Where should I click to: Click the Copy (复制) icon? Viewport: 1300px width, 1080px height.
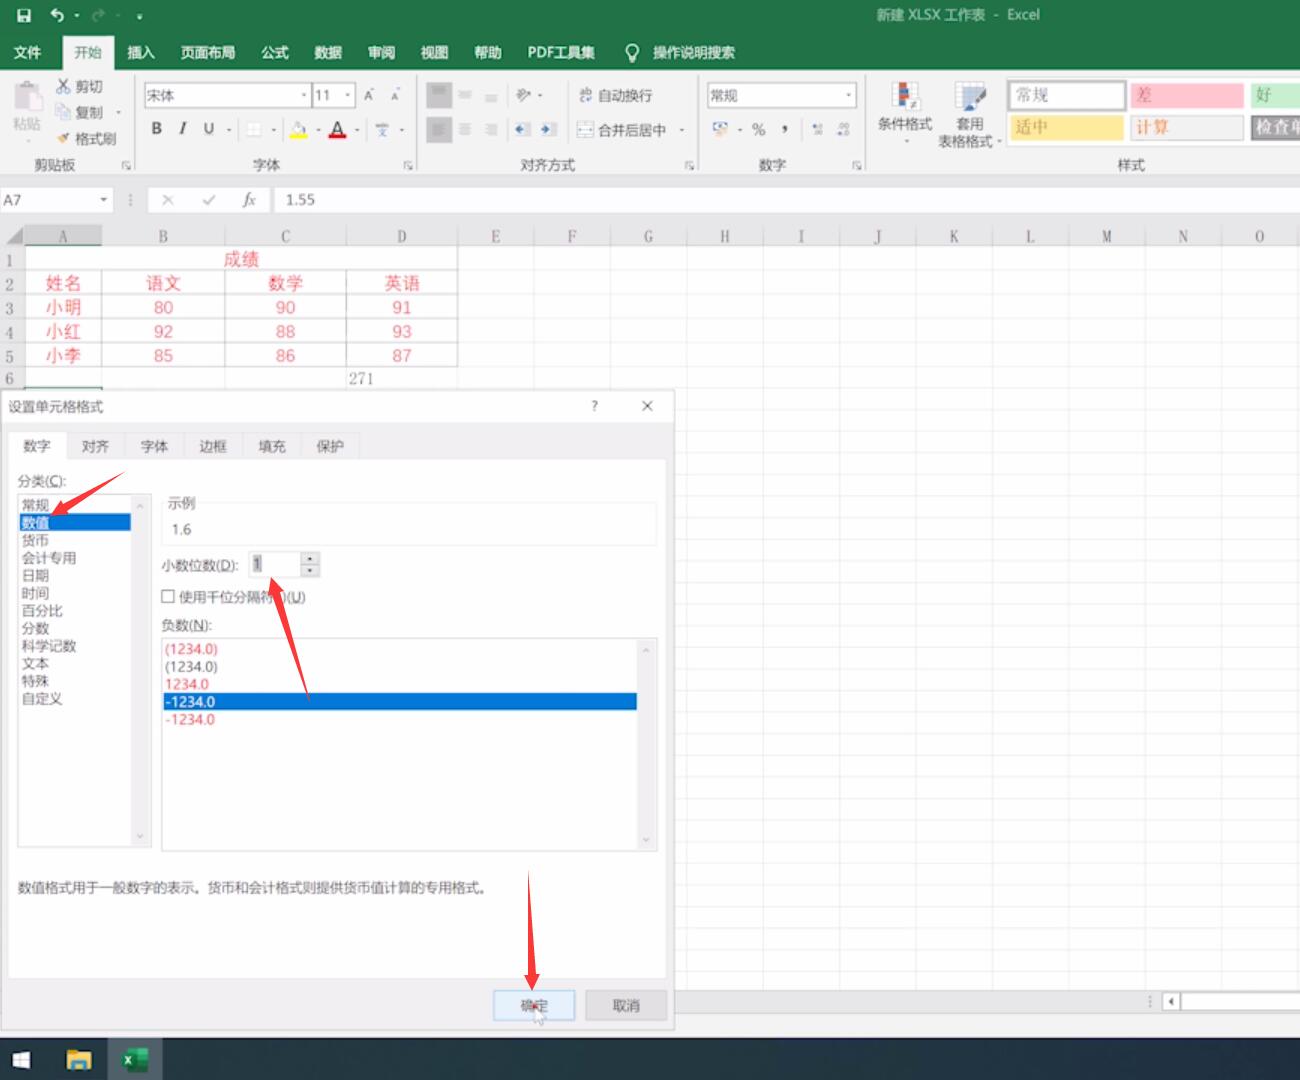point(63,112)
